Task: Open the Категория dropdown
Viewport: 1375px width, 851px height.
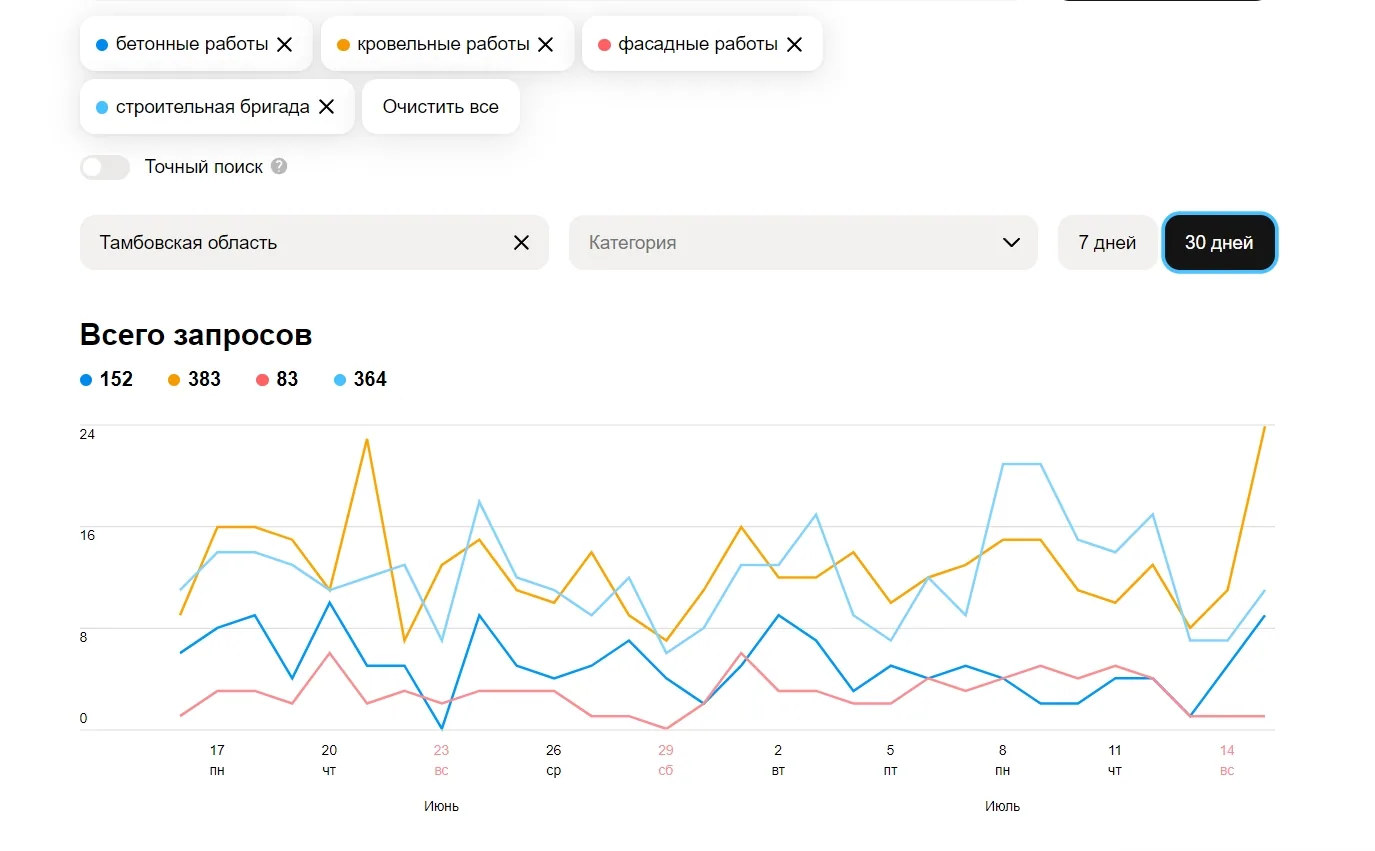Action: [803, 242]
